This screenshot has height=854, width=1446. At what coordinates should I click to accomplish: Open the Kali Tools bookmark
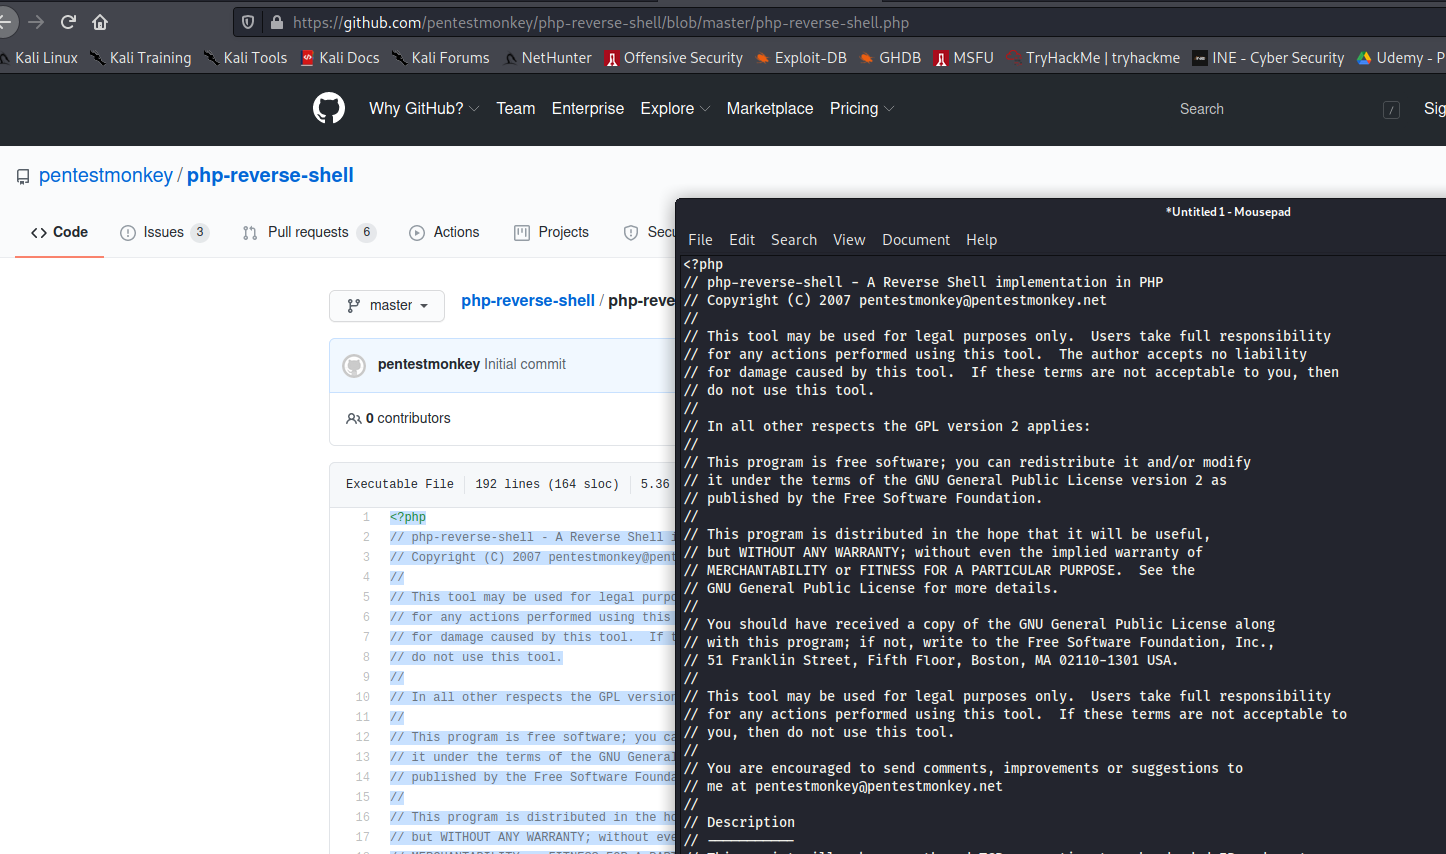pyautogui.click(x=246, y=58)
